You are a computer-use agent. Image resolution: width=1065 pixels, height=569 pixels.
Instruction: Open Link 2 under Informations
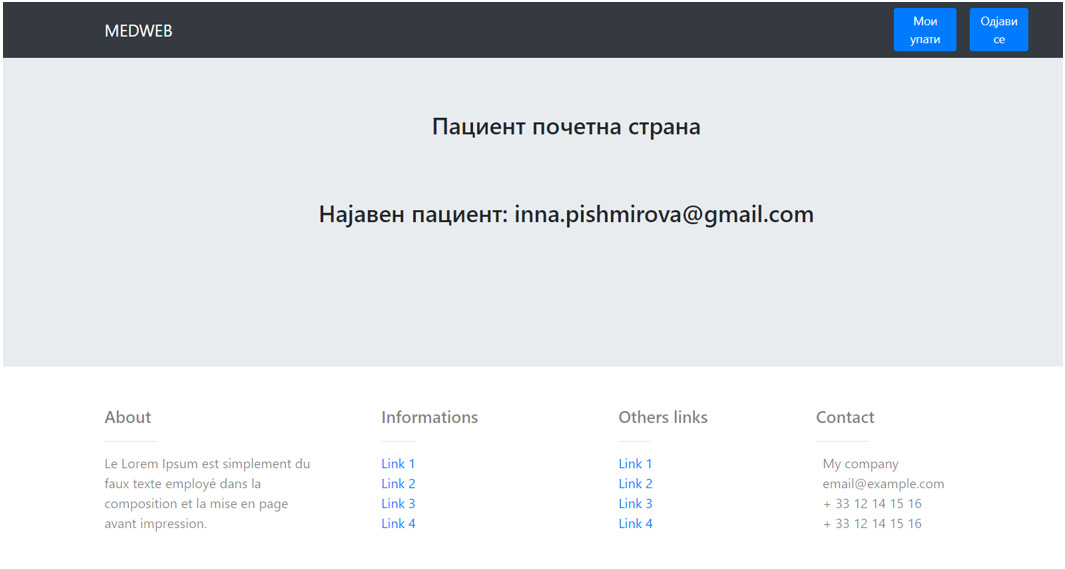coord(398,484)
